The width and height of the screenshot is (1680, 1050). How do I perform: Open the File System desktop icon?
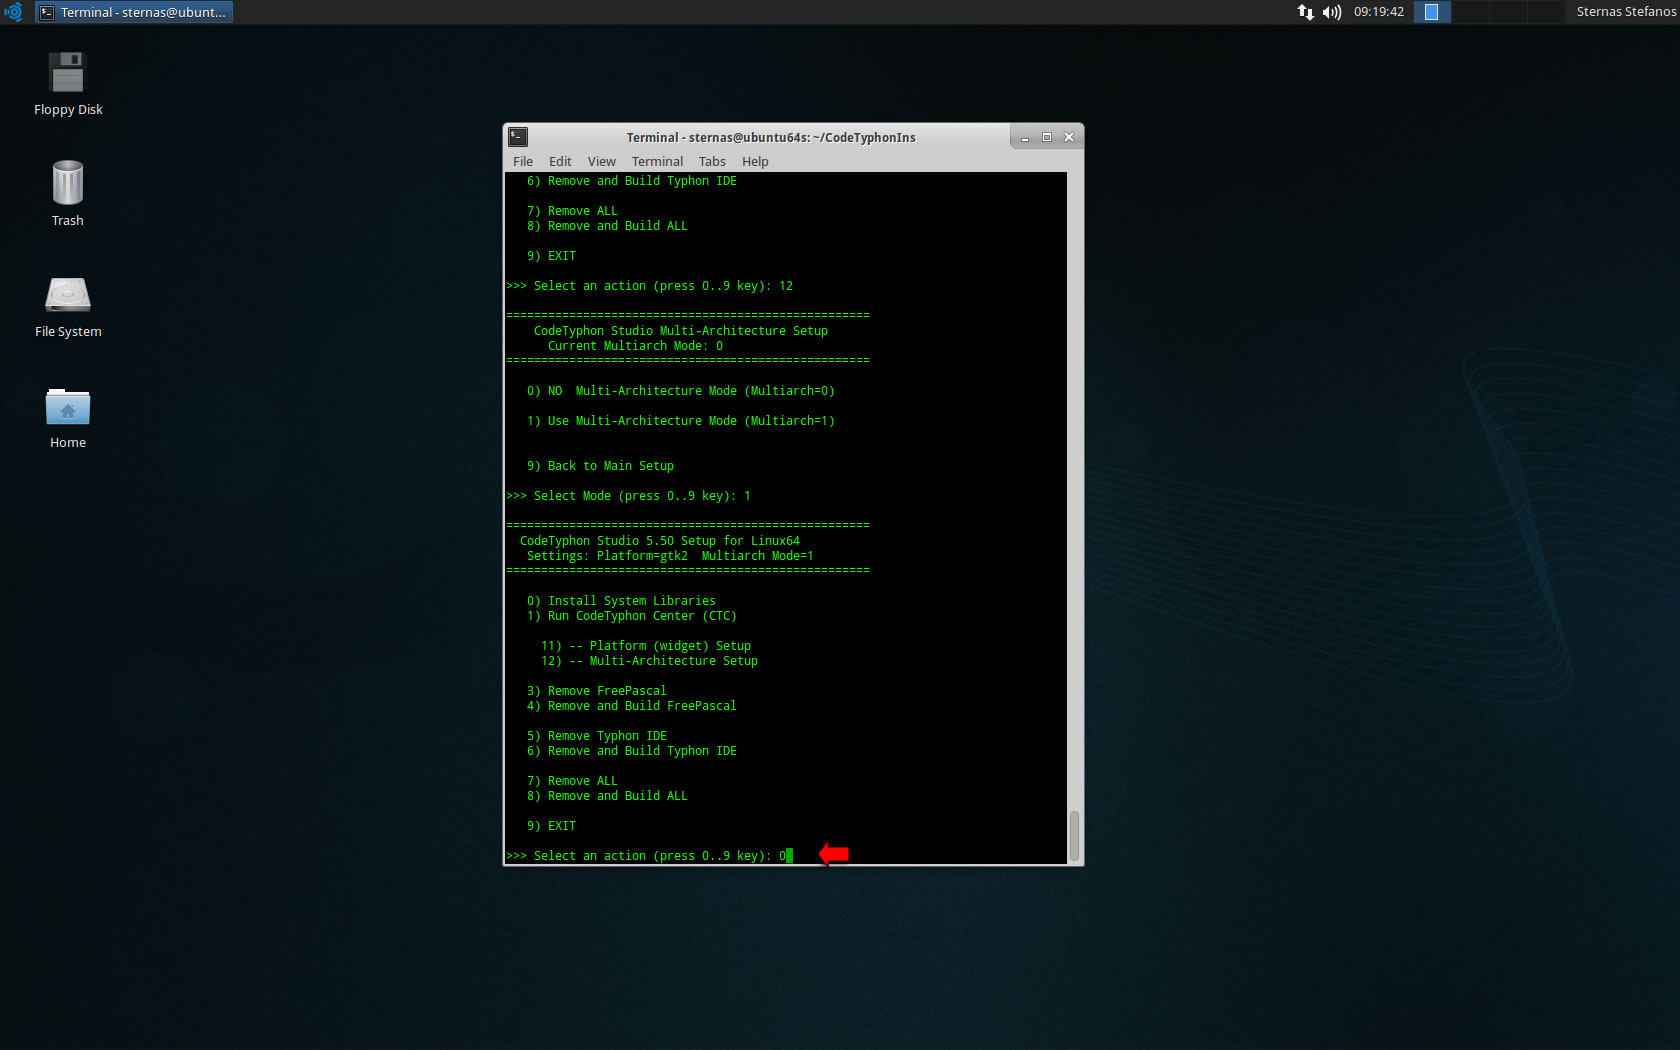pyautogui.click(x=67, y=306)
